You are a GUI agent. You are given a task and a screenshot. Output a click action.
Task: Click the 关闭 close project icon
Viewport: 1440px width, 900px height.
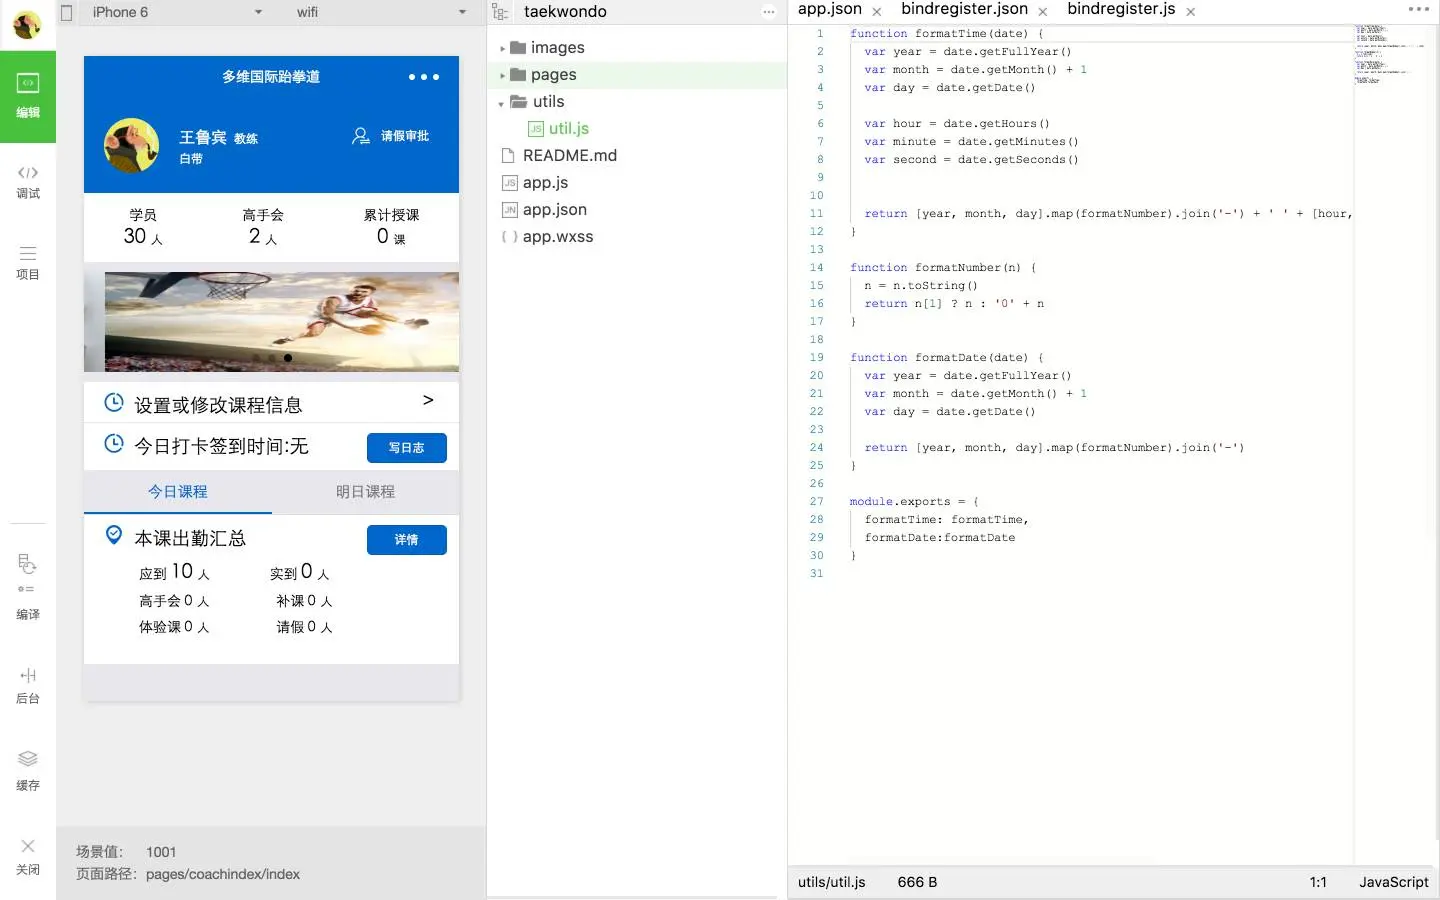click(x=28, y=857)
